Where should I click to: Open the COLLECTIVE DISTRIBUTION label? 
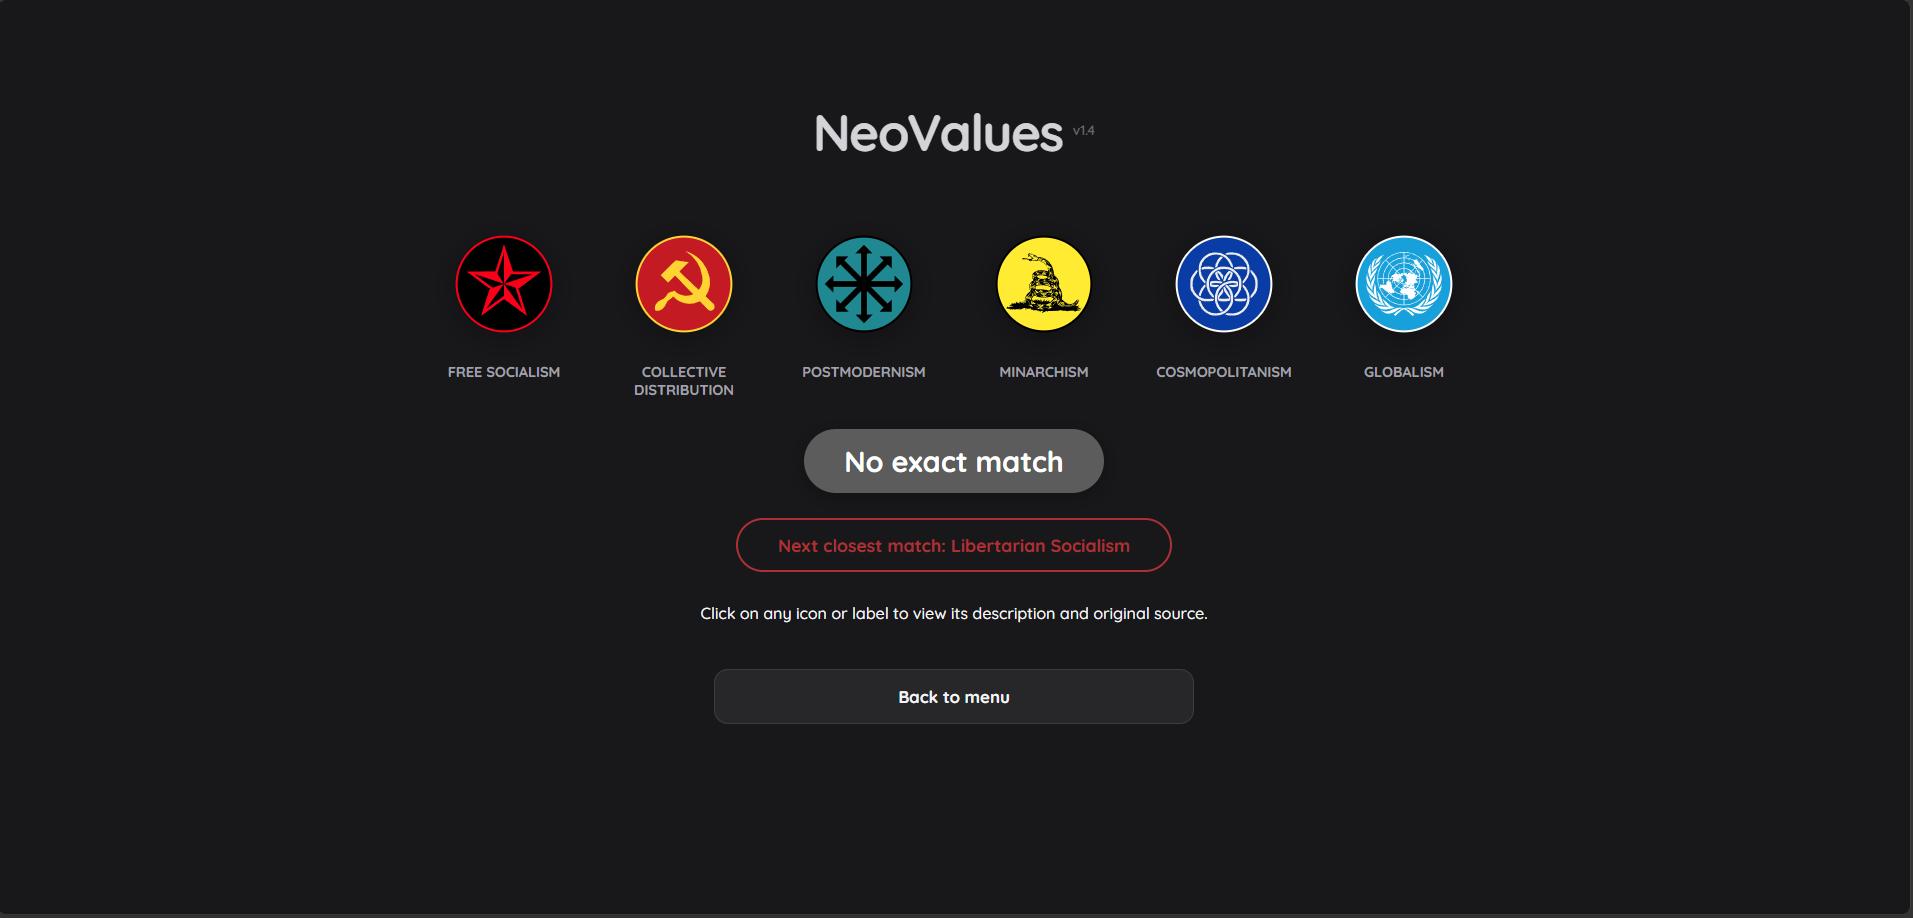(684, 381)
